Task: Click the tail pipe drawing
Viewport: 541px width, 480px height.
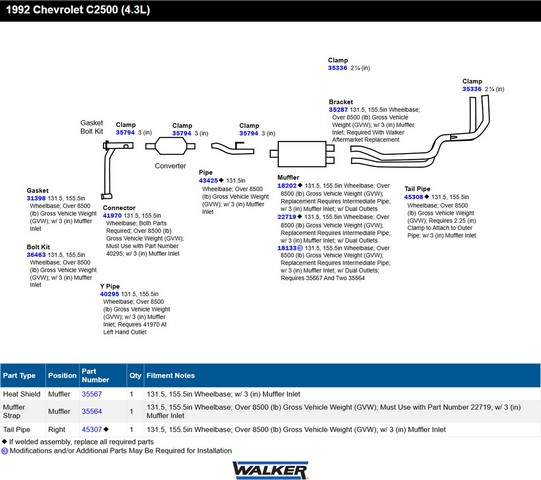Action: click(x=420, y=132)
